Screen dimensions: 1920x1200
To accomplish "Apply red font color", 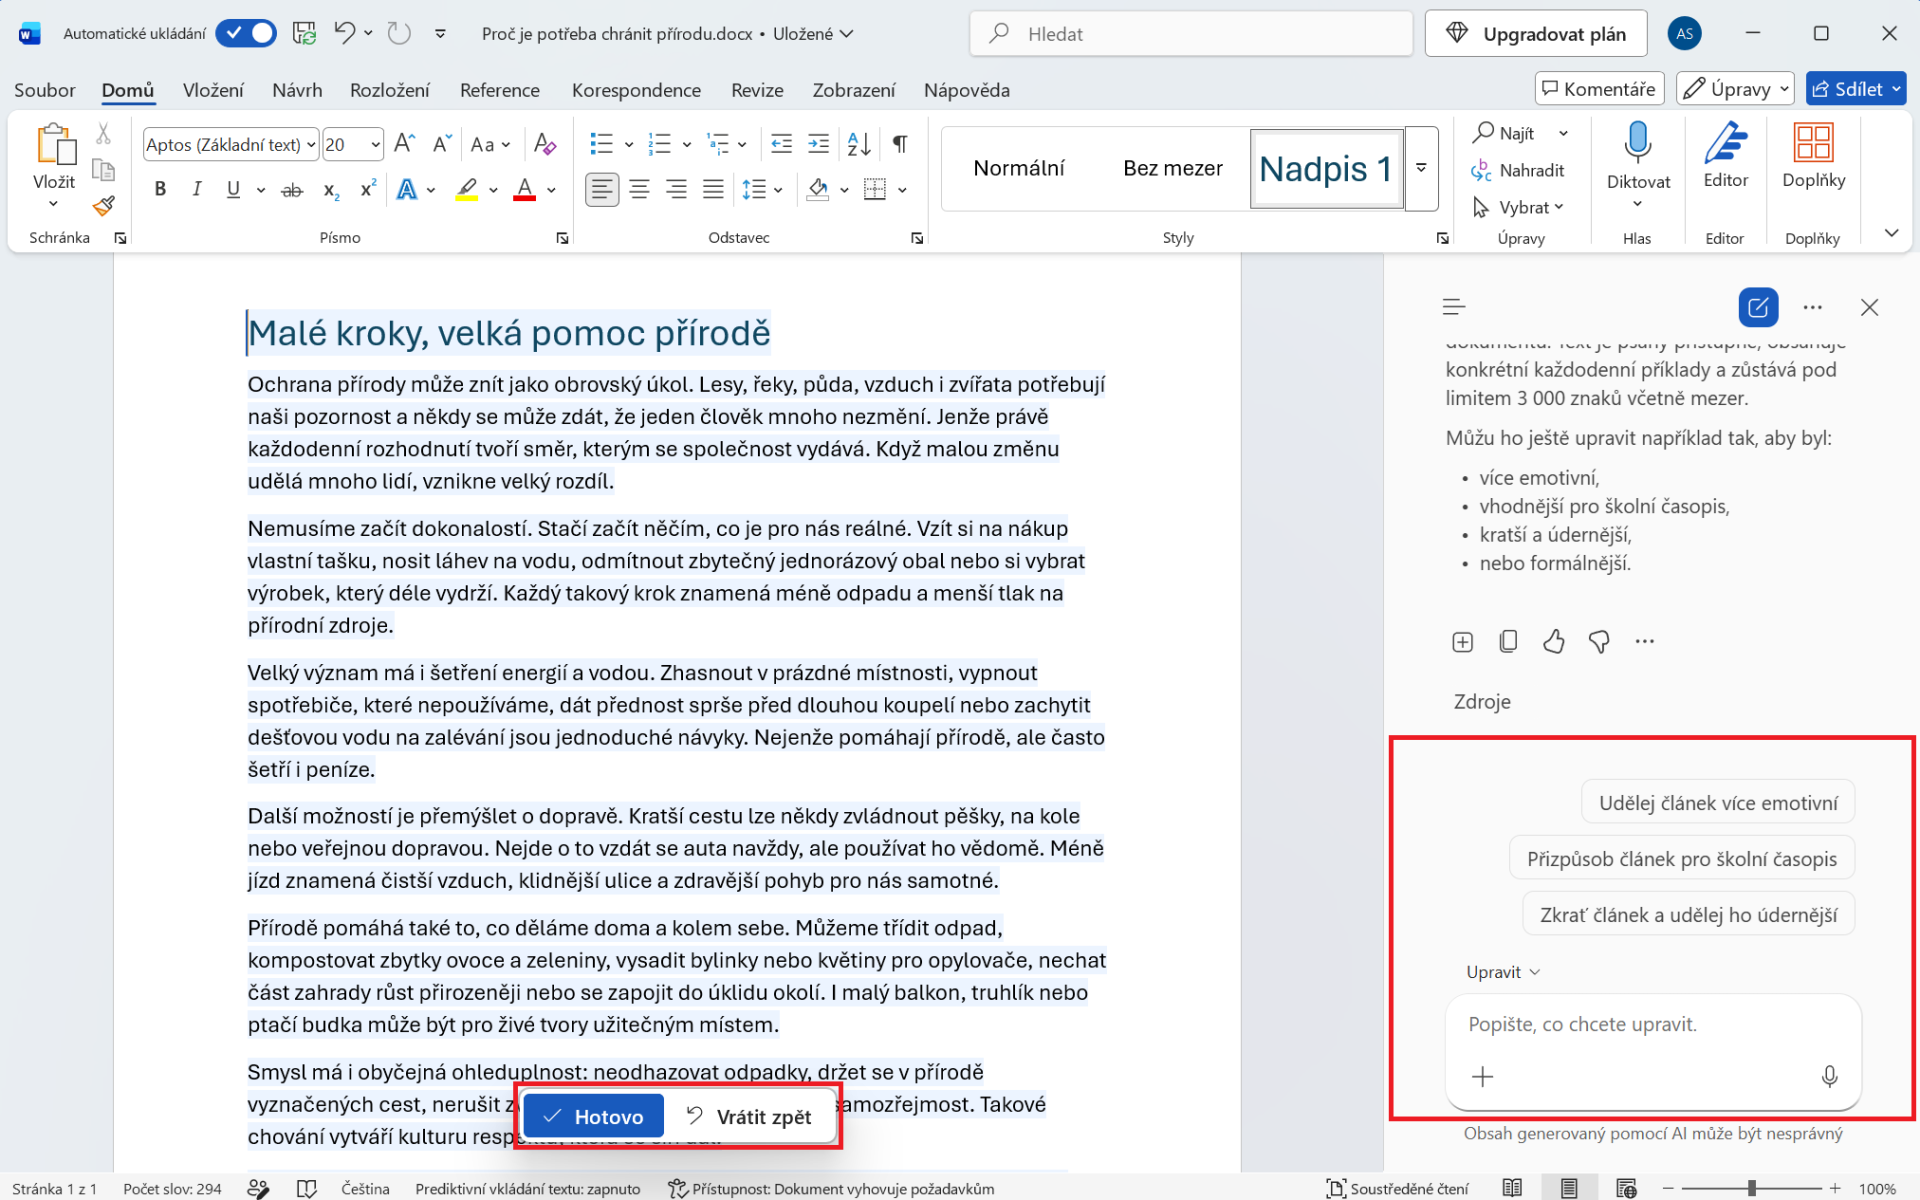I will click(x=524, y=189).
